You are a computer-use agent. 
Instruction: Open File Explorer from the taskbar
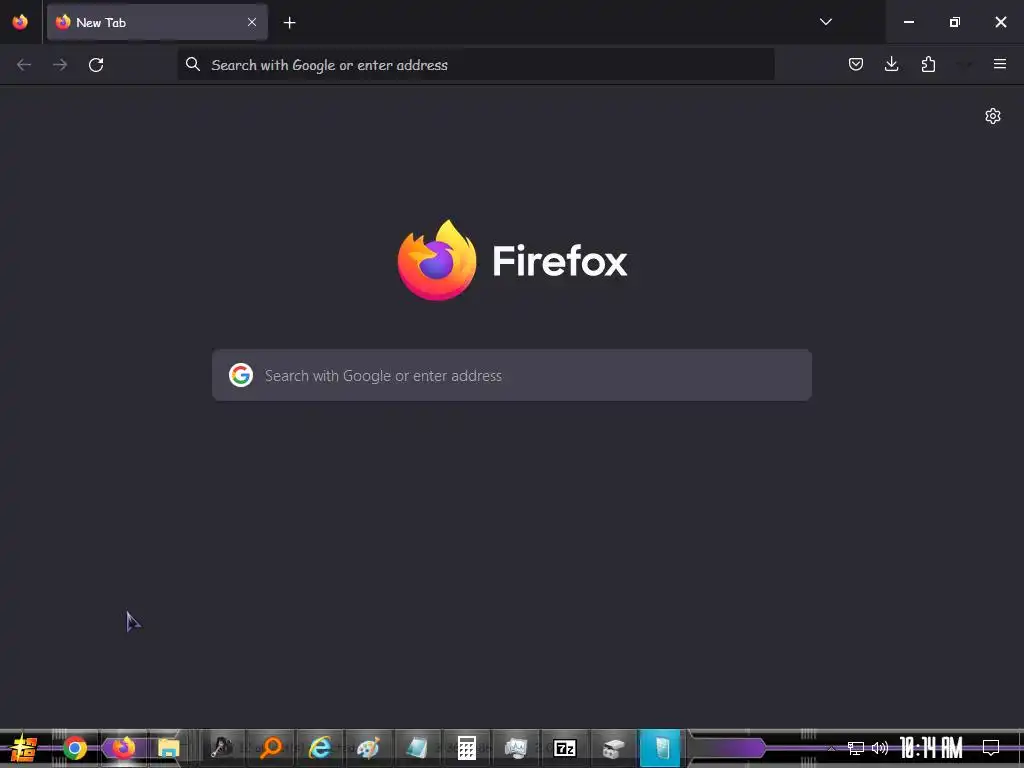coord(168,748)
